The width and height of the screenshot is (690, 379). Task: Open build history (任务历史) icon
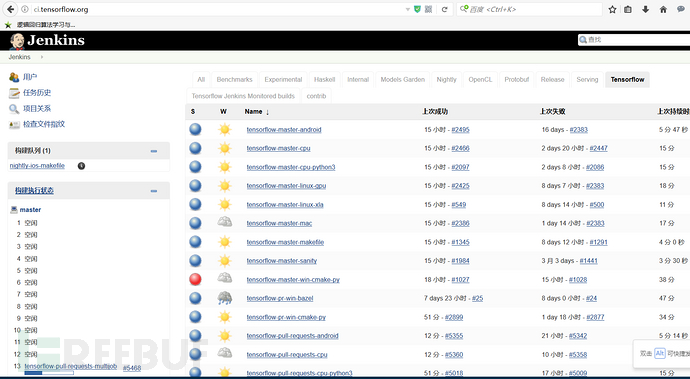click(14, 93)
